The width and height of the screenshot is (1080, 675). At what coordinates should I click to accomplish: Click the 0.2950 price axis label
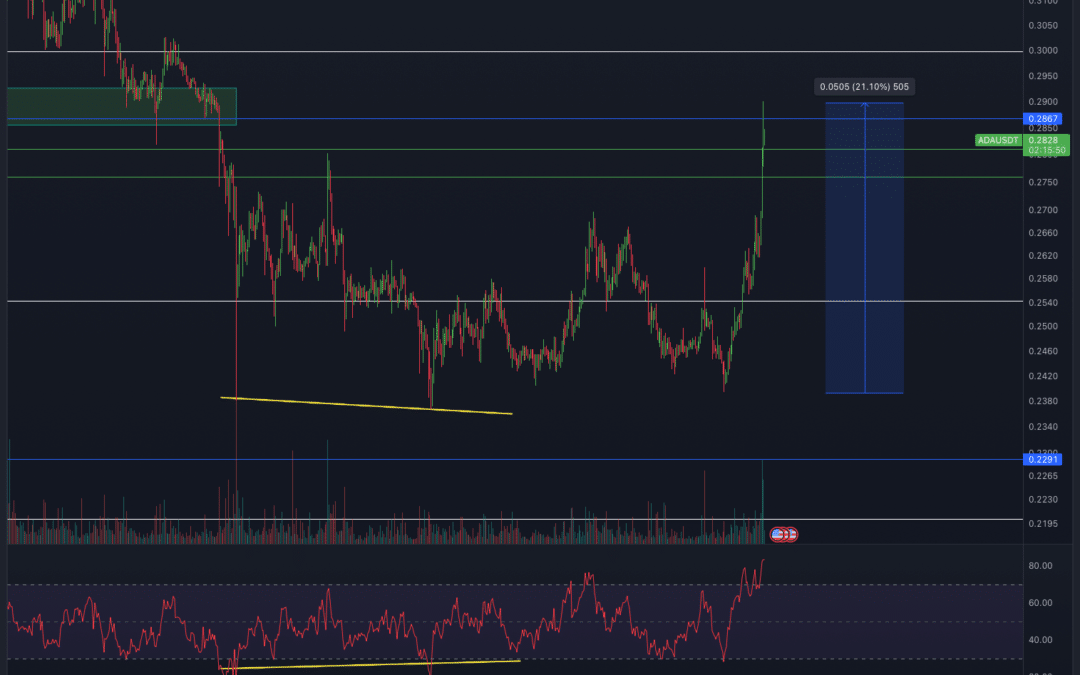(x=1043, y=76)
